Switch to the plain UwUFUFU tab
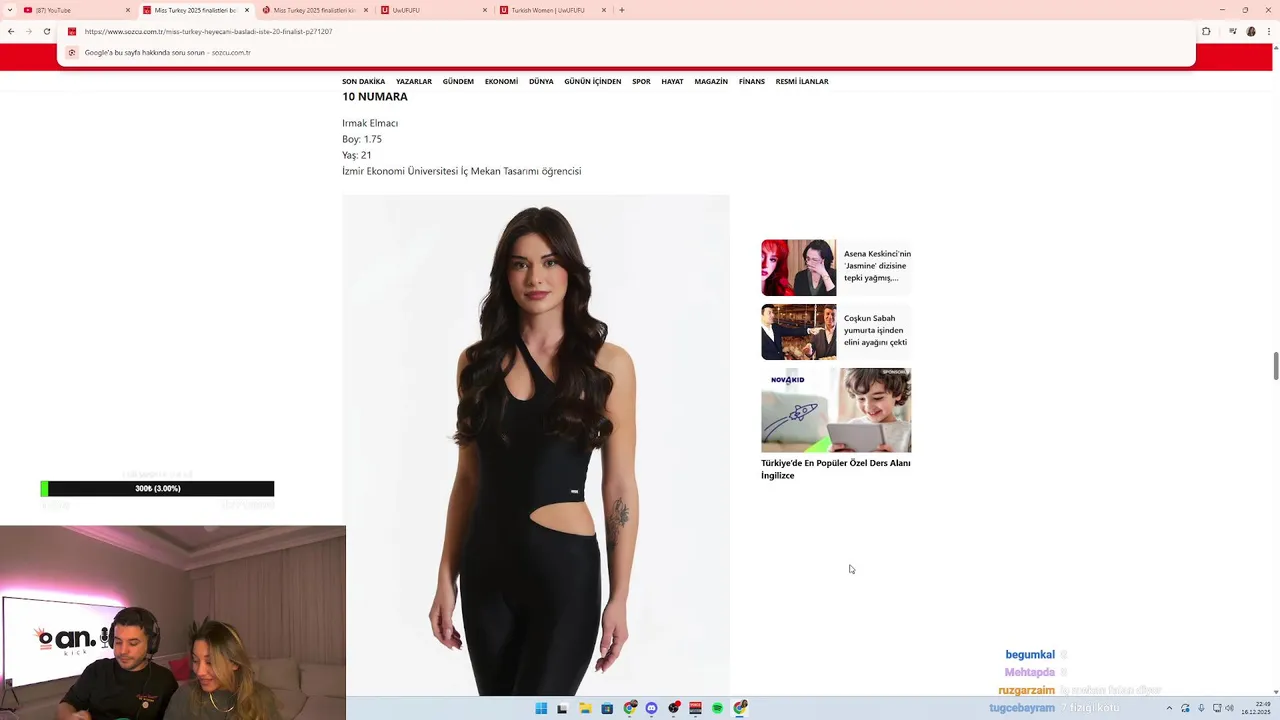 pyautogui.click(x=434, y=10)
